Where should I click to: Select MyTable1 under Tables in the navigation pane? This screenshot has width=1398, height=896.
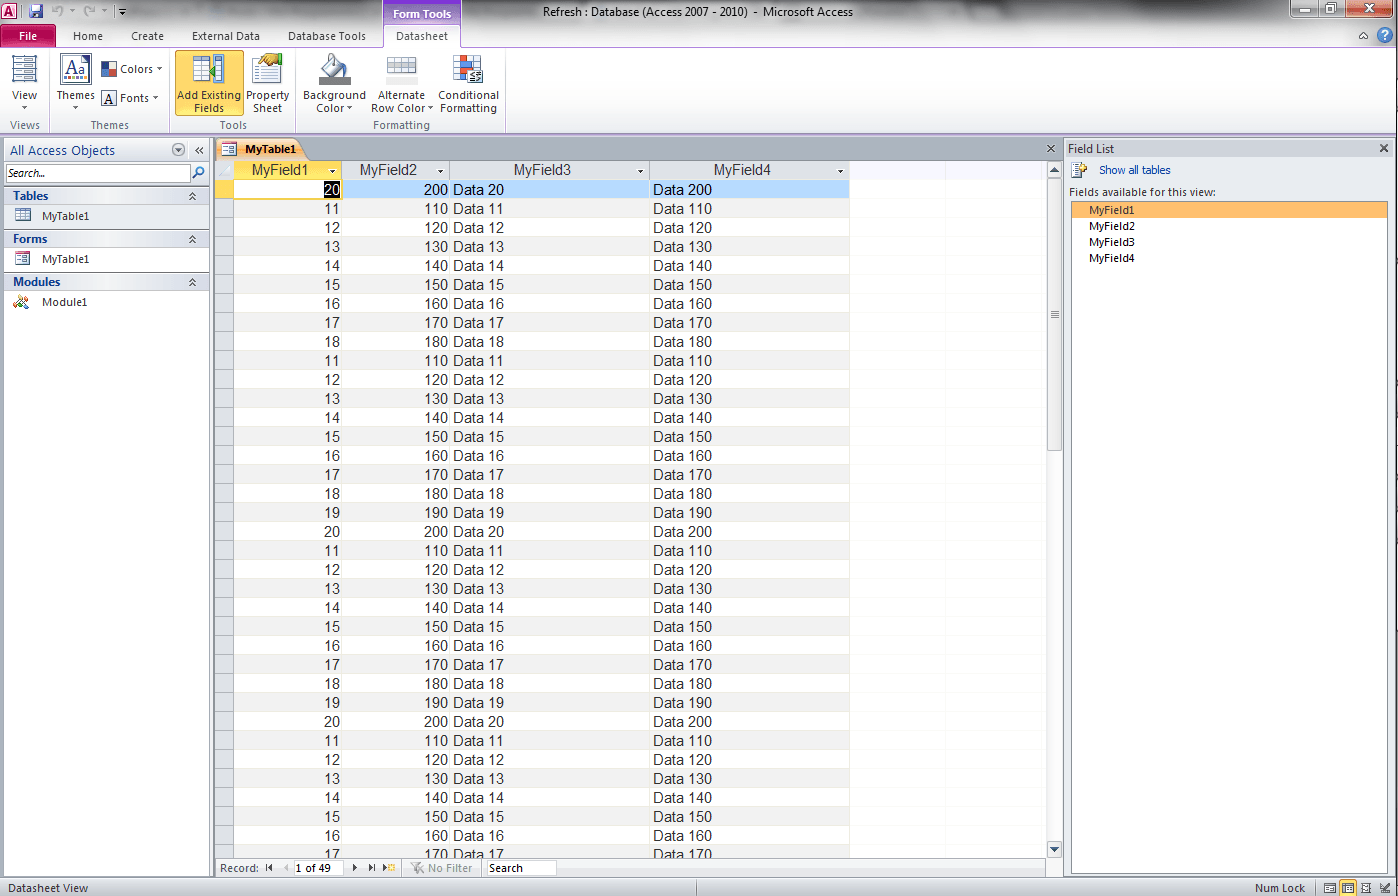pyautogui.click(x=107, y=216)
